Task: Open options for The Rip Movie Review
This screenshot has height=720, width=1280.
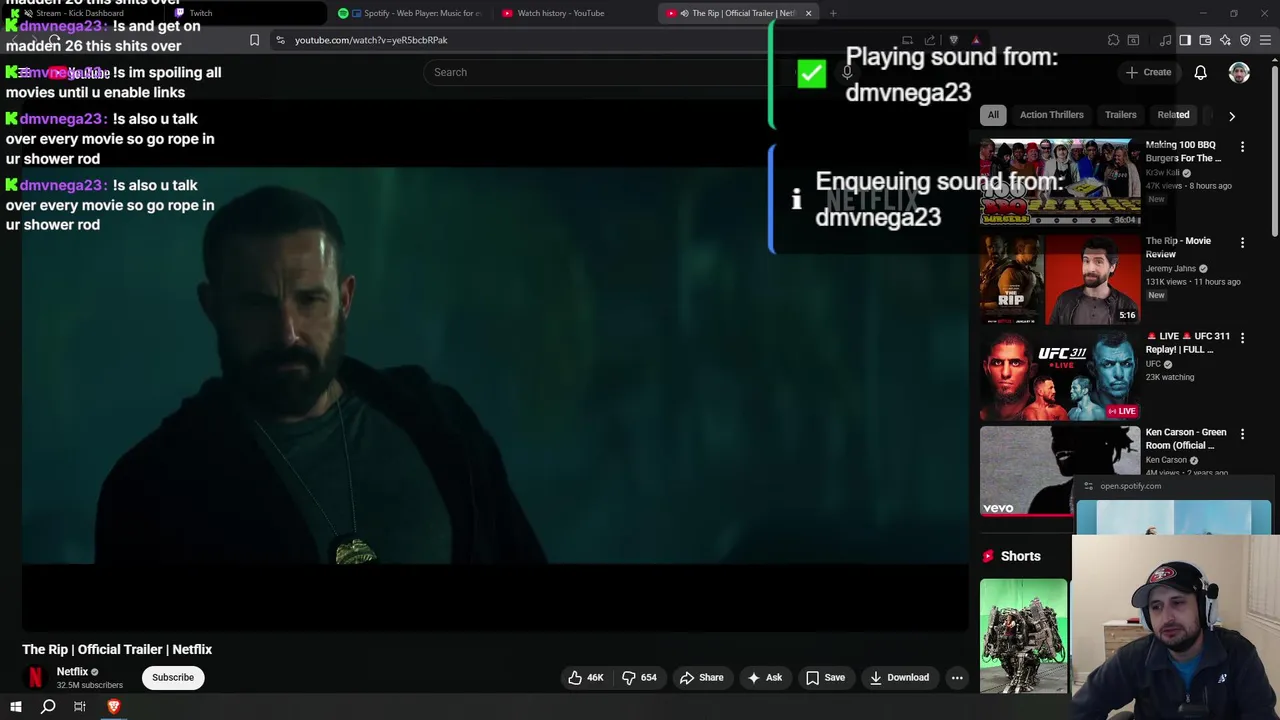Action: click(x=1242, y=243)
